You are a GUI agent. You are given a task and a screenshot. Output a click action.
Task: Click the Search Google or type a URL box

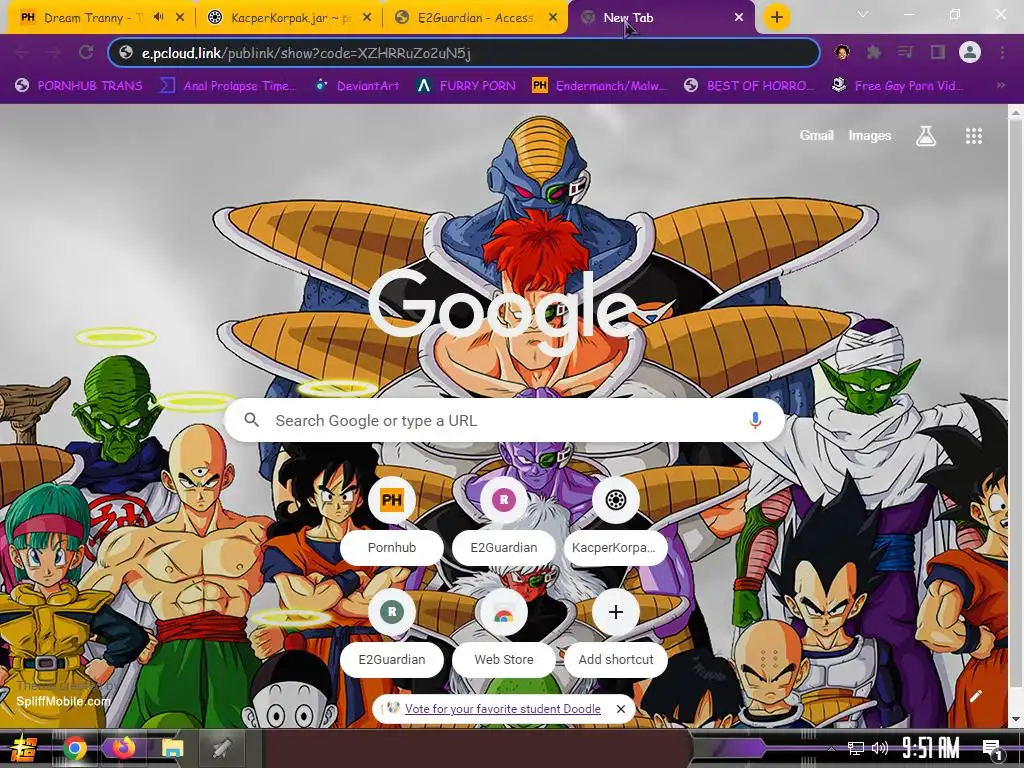click(504, 420)
